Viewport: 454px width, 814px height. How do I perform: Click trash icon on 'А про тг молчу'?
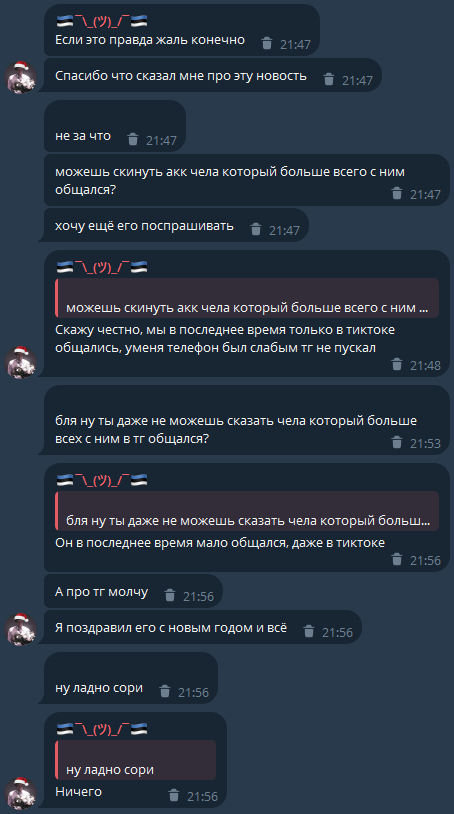tap(170, 595)
